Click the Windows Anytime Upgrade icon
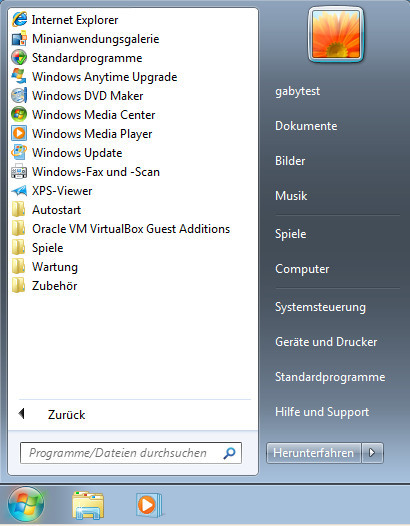The height and width of the screenshot is (526, 410). click(x=19, y=76)
